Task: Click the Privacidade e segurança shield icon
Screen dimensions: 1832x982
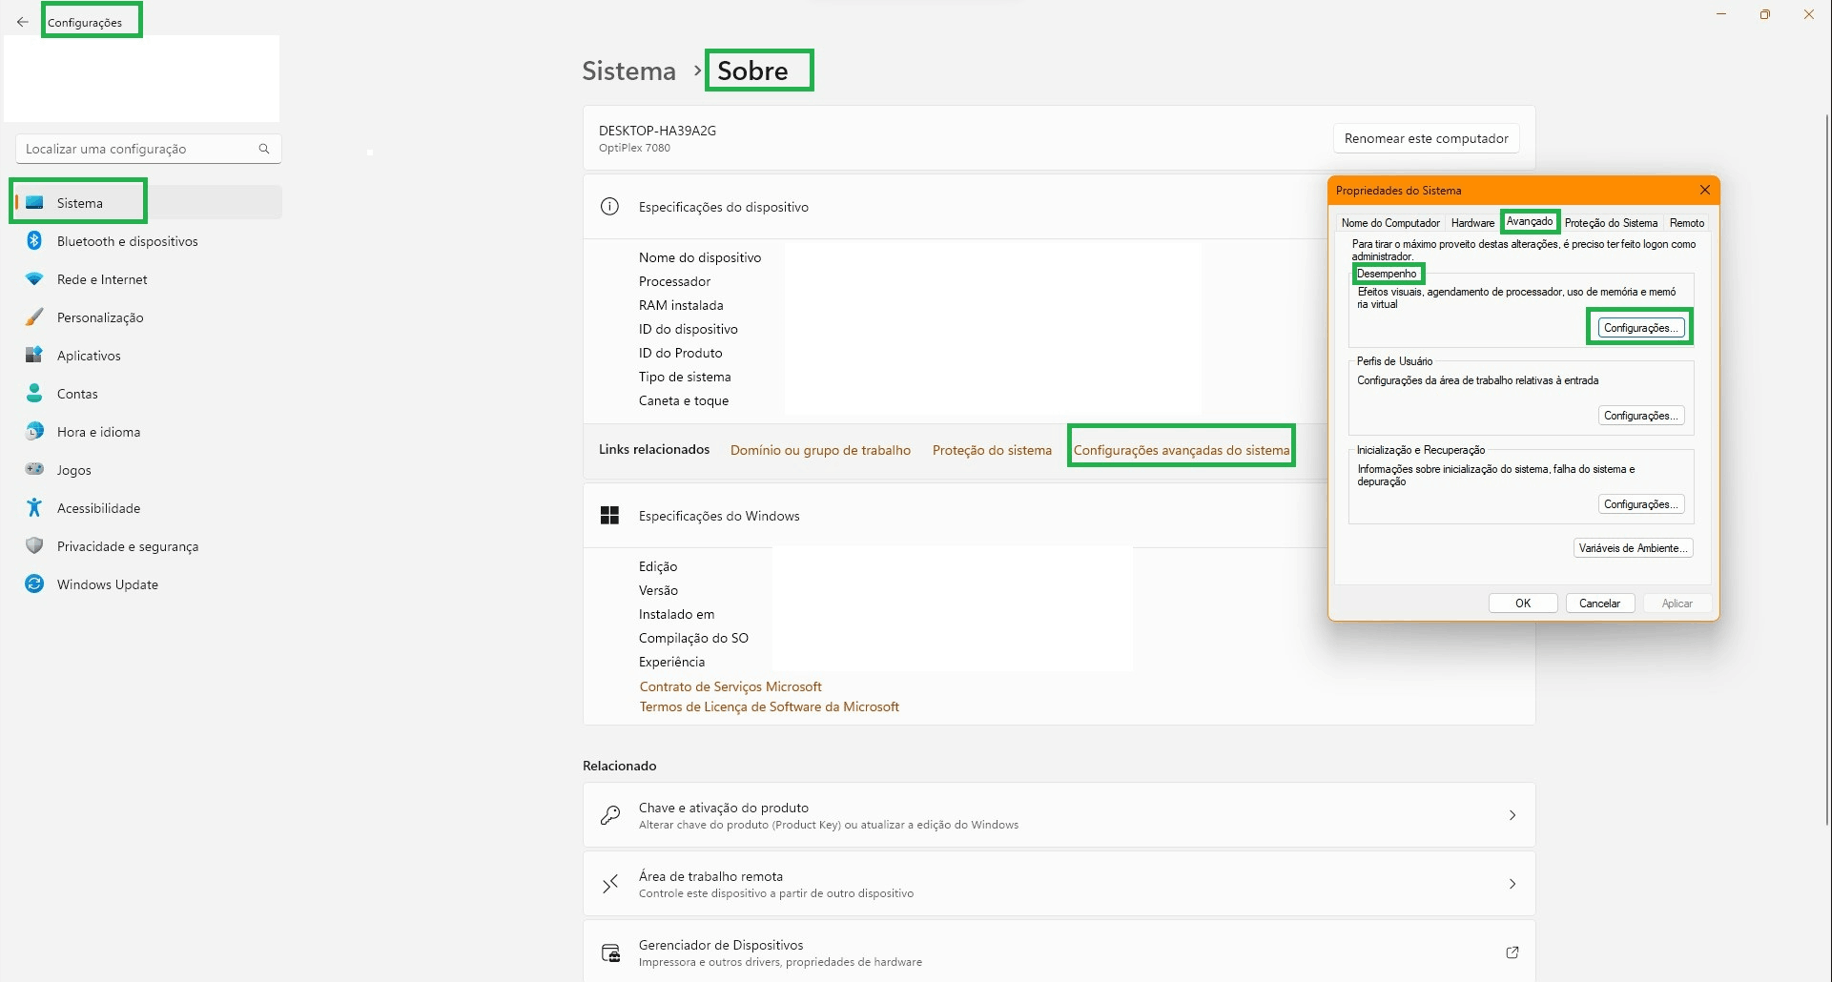Action: pyautogui.click(x=34, y=546)
